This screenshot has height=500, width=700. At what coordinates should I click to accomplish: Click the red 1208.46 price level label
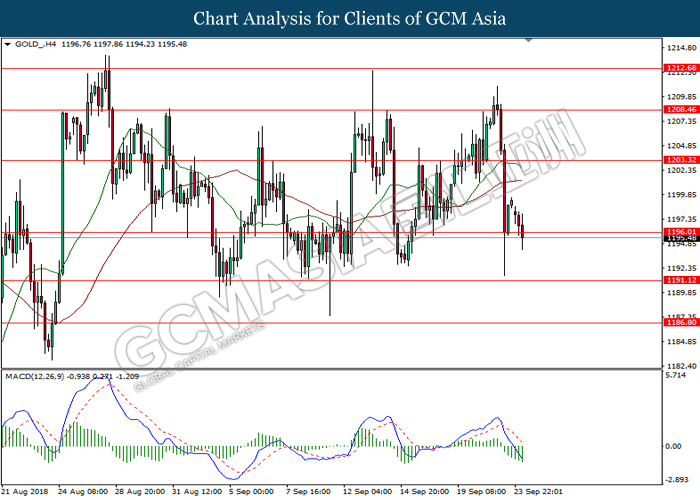682,109
